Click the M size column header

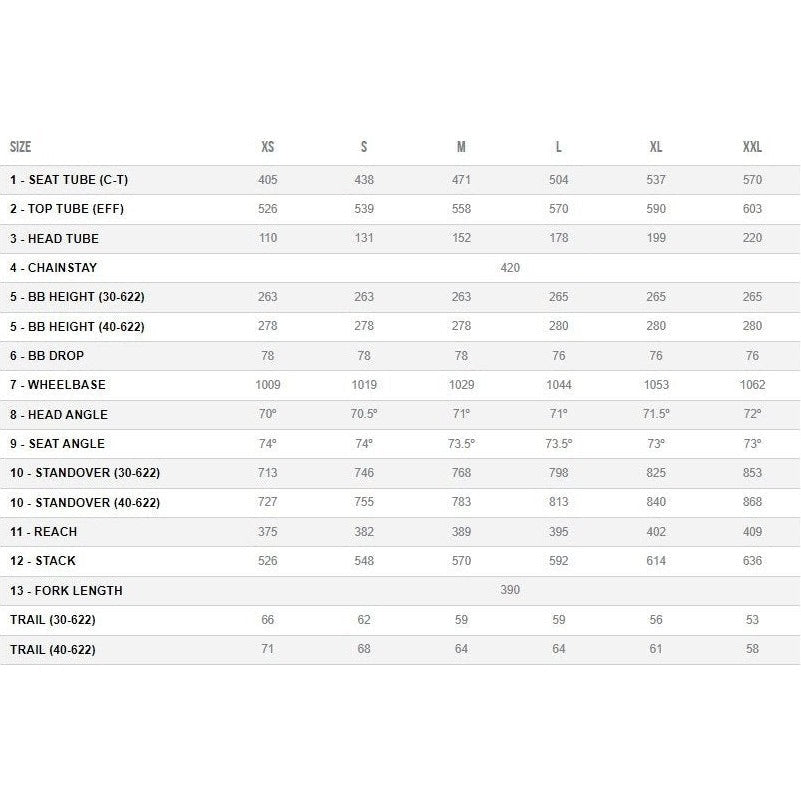click(461, 147)
